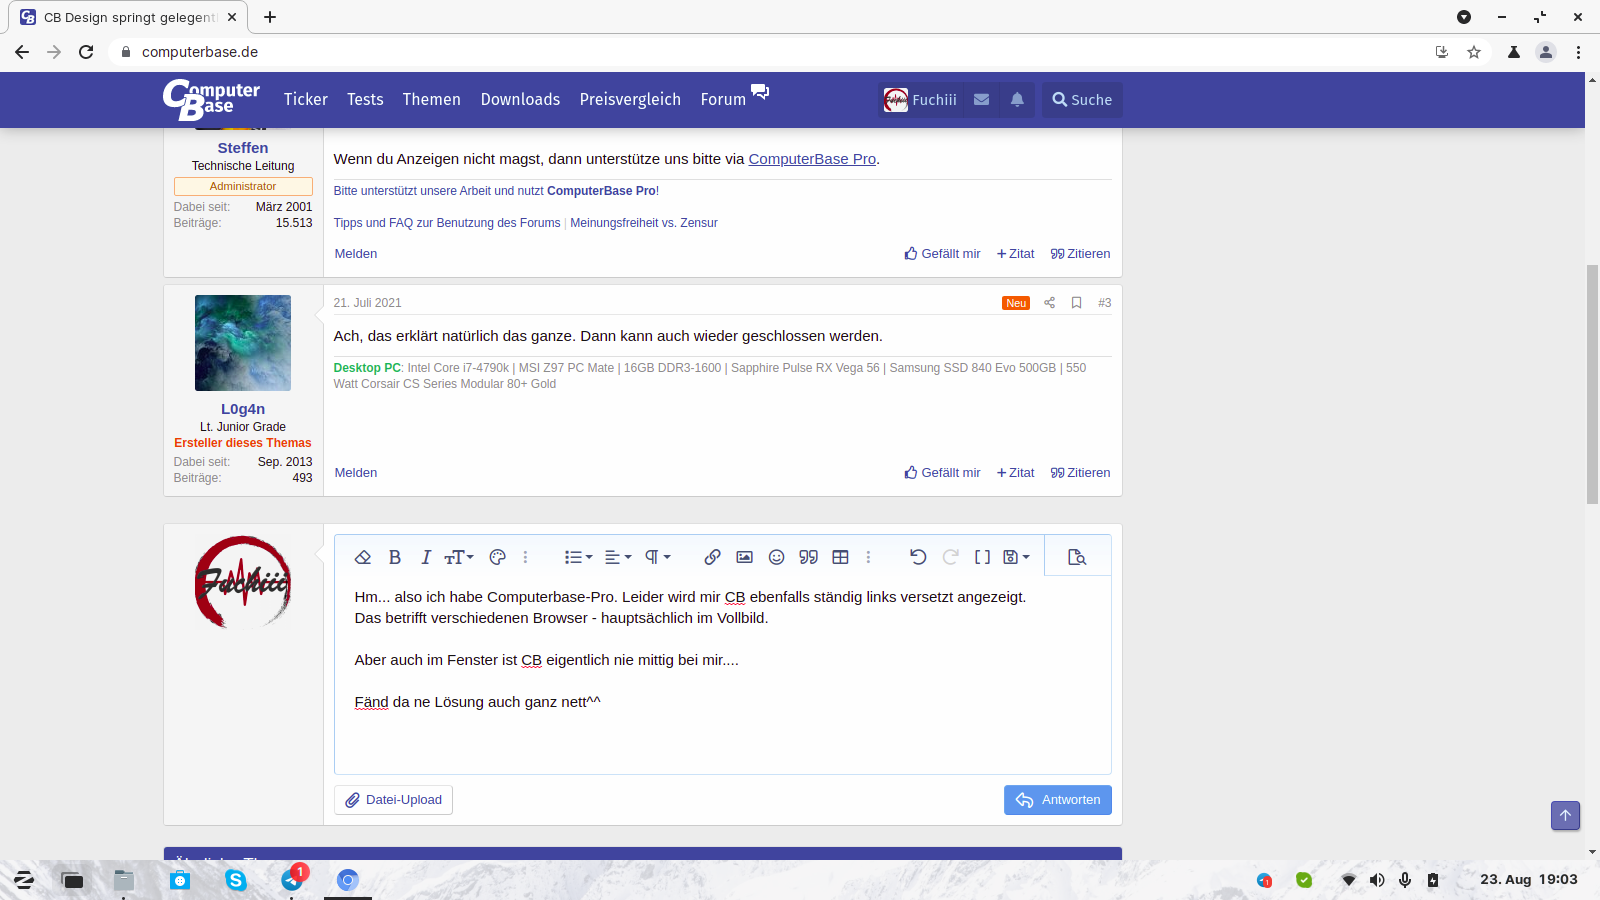Open the #3 post permalink
This screenshot has width=1600, height=900.
(x=1104, y=303)
